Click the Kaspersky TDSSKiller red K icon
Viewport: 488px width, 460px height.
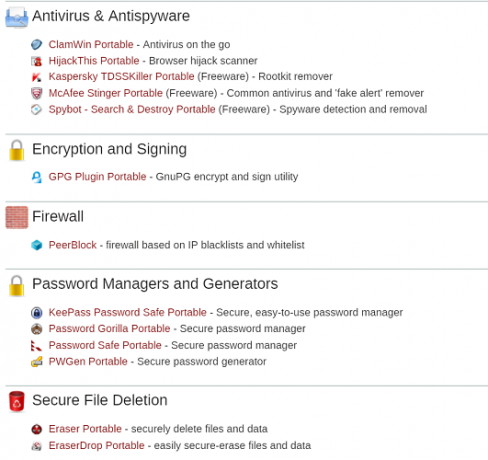37,77
